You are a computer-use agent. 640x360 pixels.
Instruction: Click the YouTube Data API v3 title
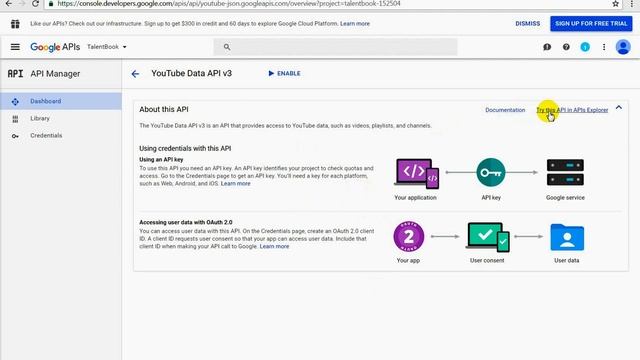(191, 73)
